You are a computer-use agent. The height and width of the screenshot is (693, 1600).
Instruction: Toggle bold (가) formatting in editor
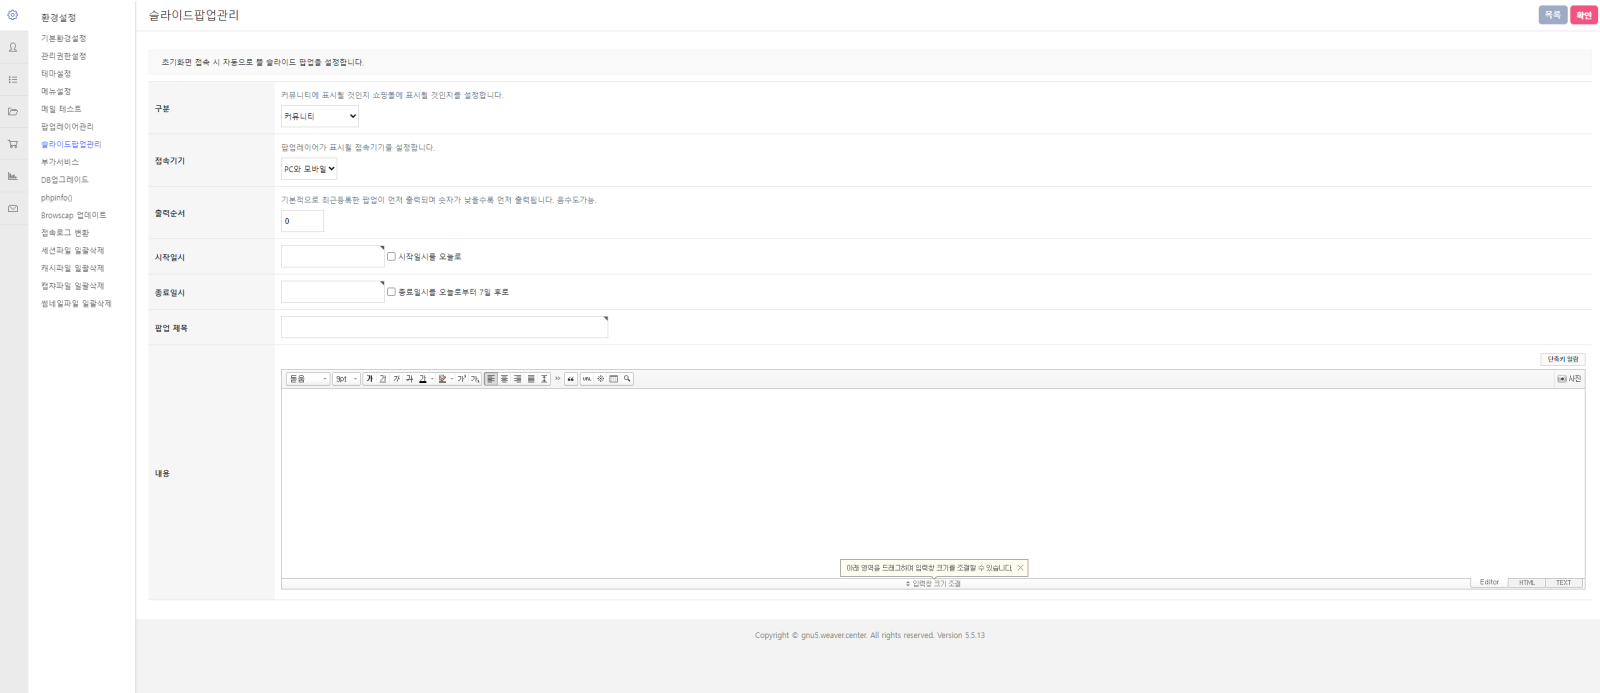click(x=369, y=379)
